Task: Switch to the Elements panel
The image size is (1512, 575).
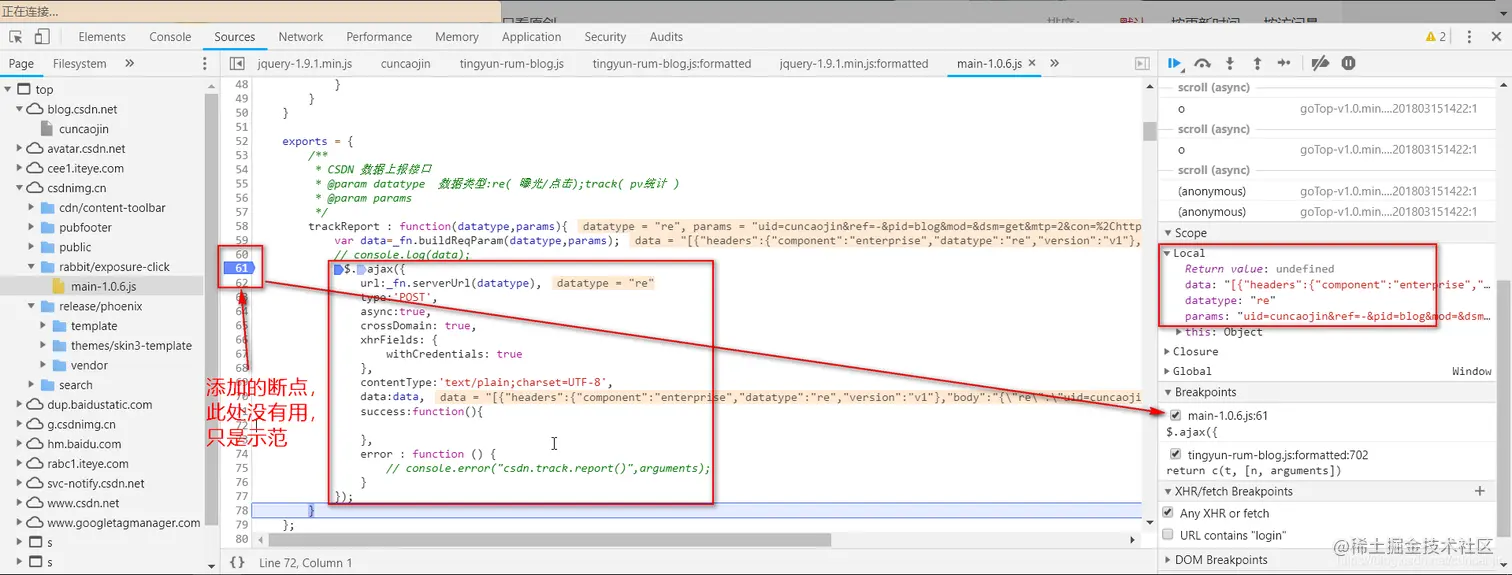Action: coord(102,37)
